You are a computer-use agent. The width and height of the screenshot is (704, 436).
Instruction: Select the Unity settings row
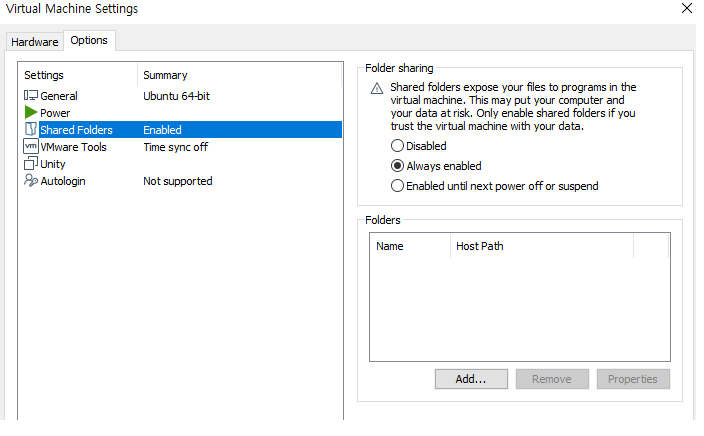click(x=182, y=164)
